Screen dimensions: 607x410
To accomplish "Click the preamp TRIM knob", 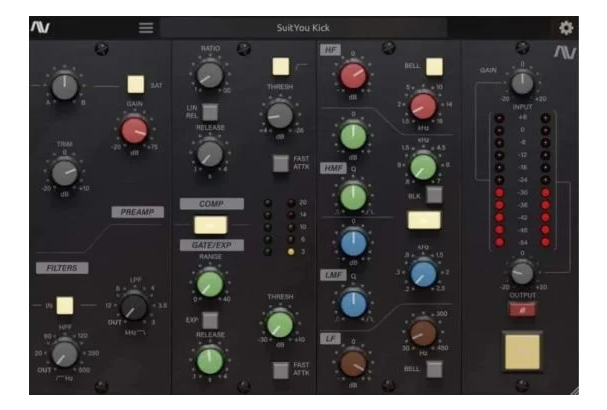I will click(65, 173).
